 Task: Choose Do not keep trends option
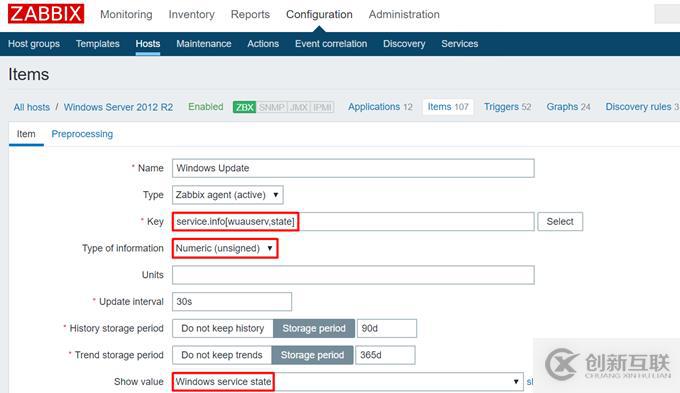222,355
